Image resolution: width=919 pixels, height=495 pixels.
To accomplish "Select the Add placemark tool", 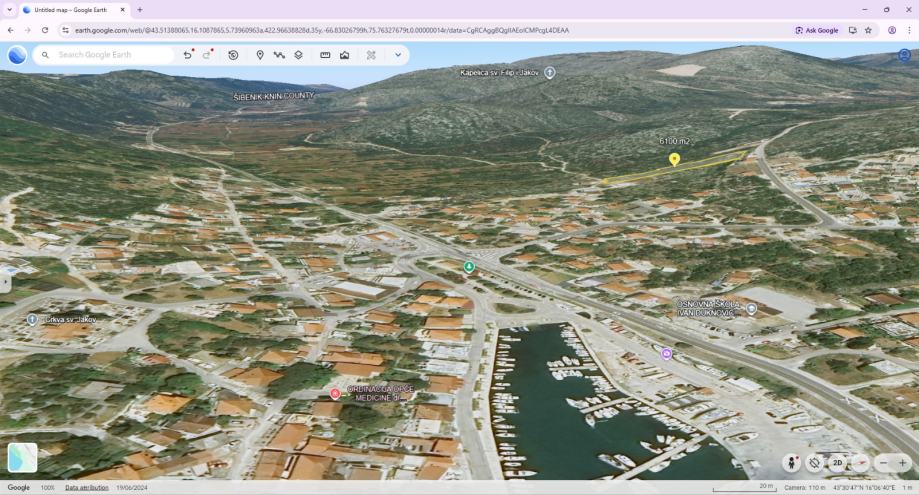I will [x=260, y=54].
